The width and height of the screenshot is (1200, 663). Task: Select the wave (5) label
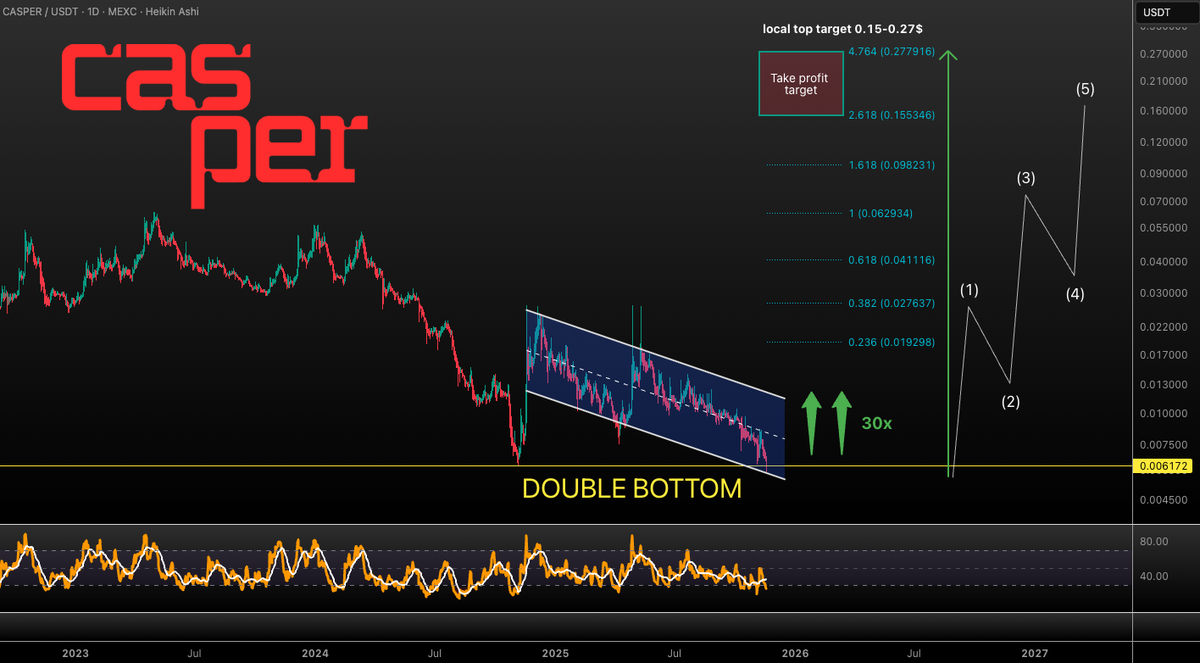(1085, 89)
